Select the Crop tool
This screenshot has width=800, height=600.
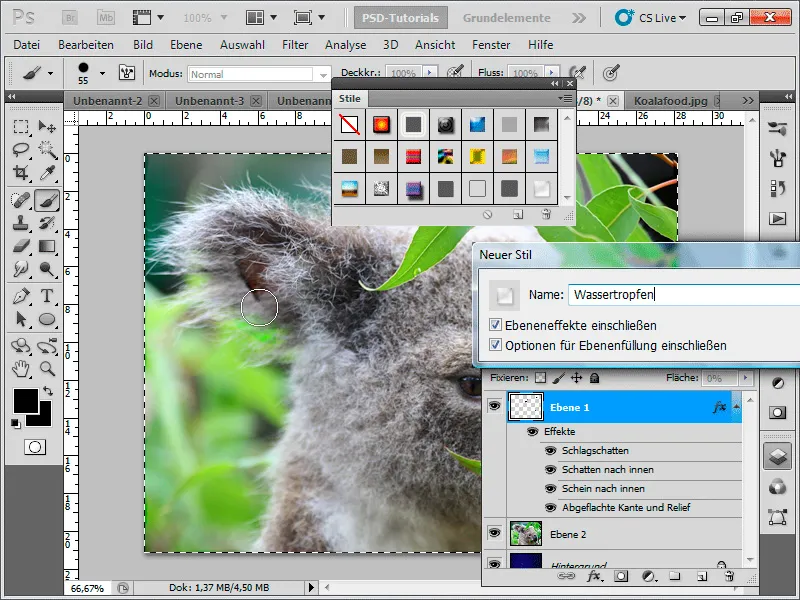(x=21, y=173)
